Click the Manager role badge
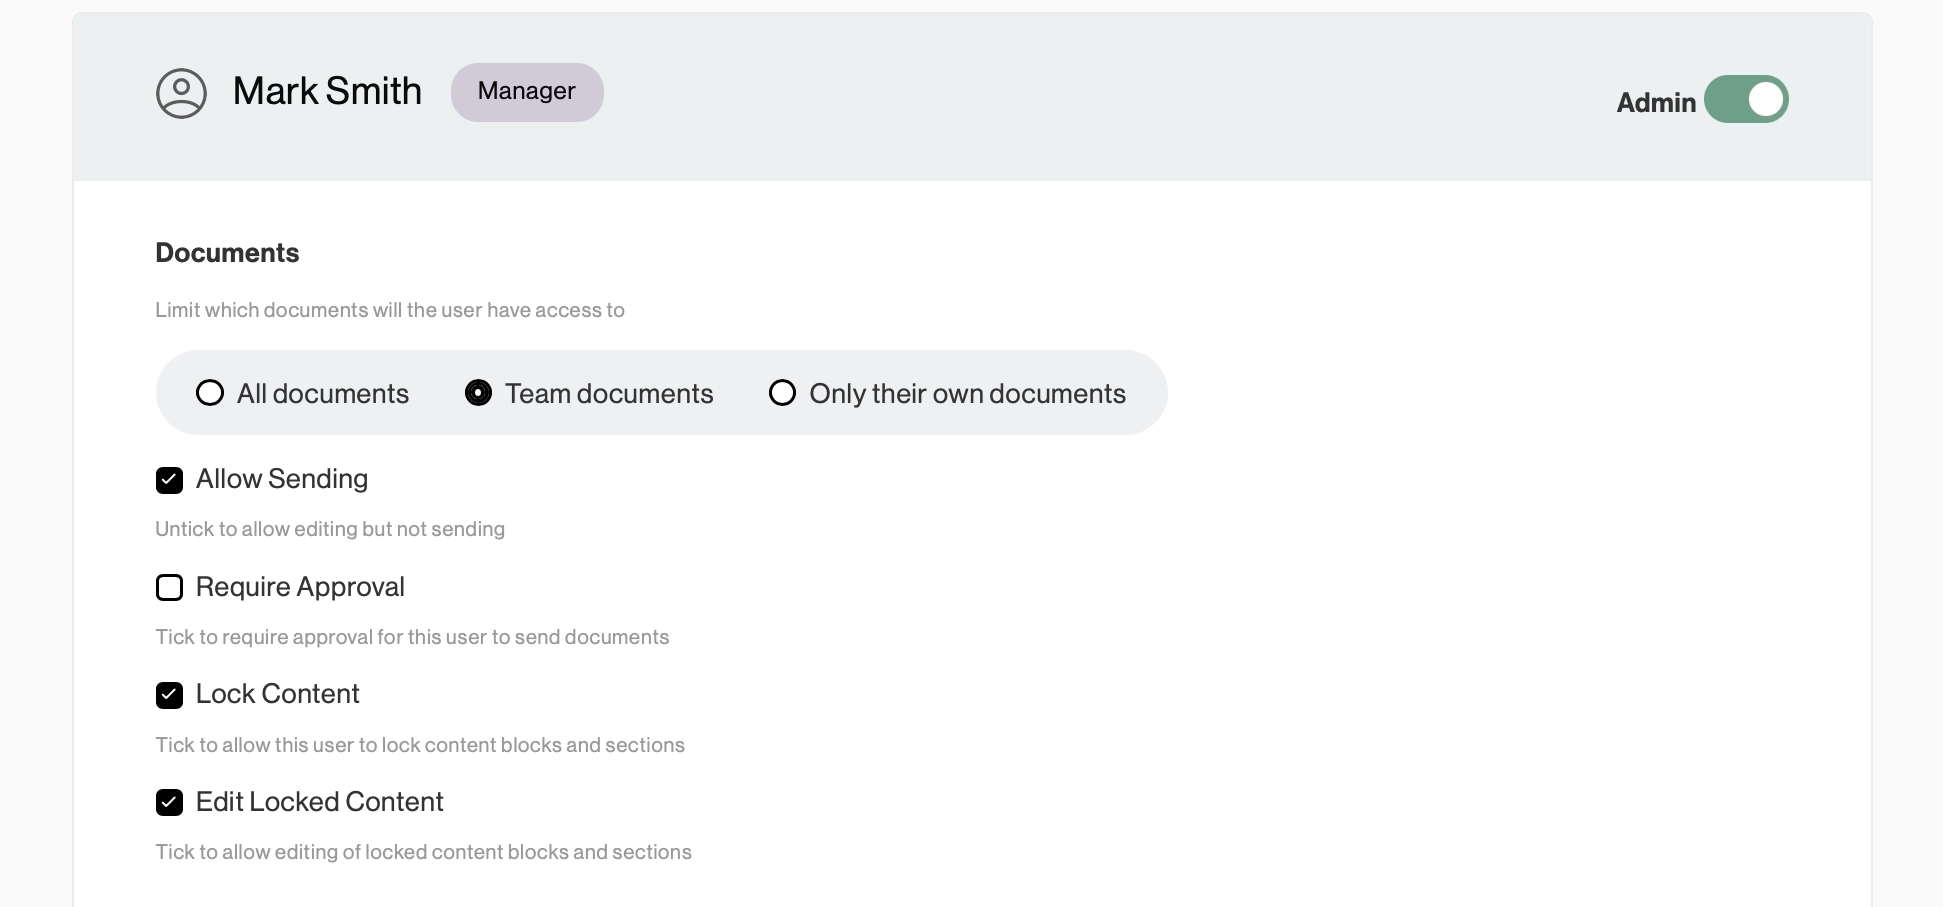 pyautogui.click(x=527, y=92)
